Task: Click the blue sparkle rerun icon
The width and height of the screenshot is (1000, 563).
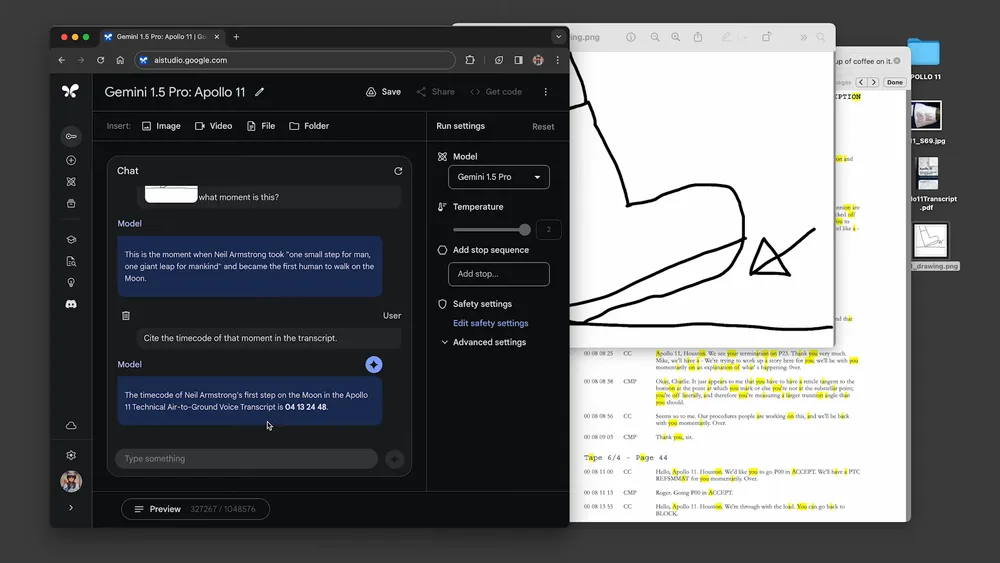Action: tap(374, 365)
